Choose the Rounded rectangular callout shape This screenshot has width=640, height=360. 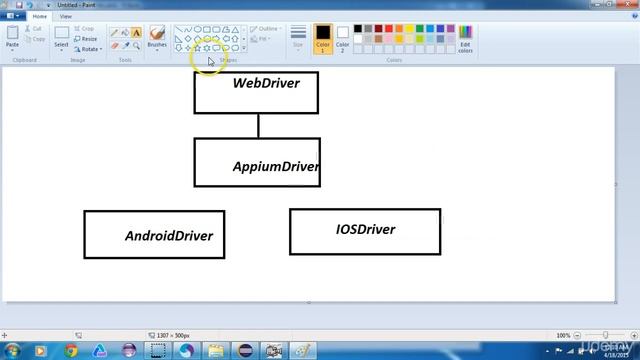pyautogui.click(x=216, y=48)
